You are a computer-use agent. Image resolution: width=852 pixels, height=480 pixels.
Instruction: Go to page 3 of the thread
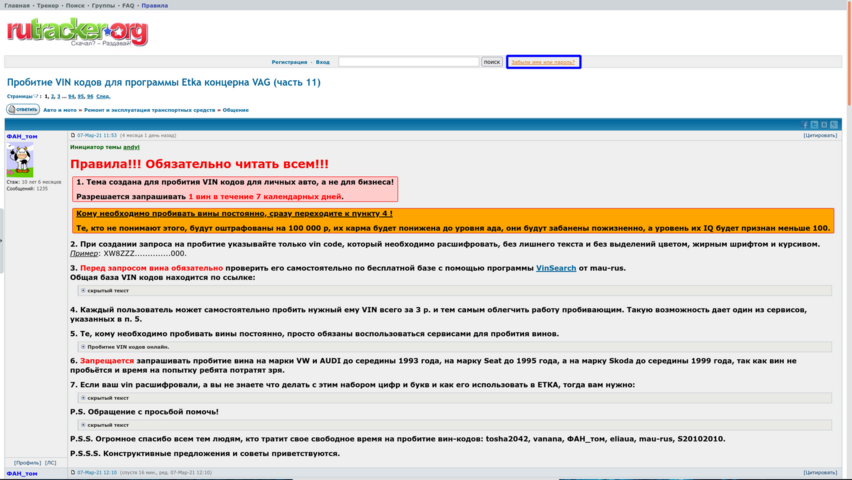tap(59, 96)
